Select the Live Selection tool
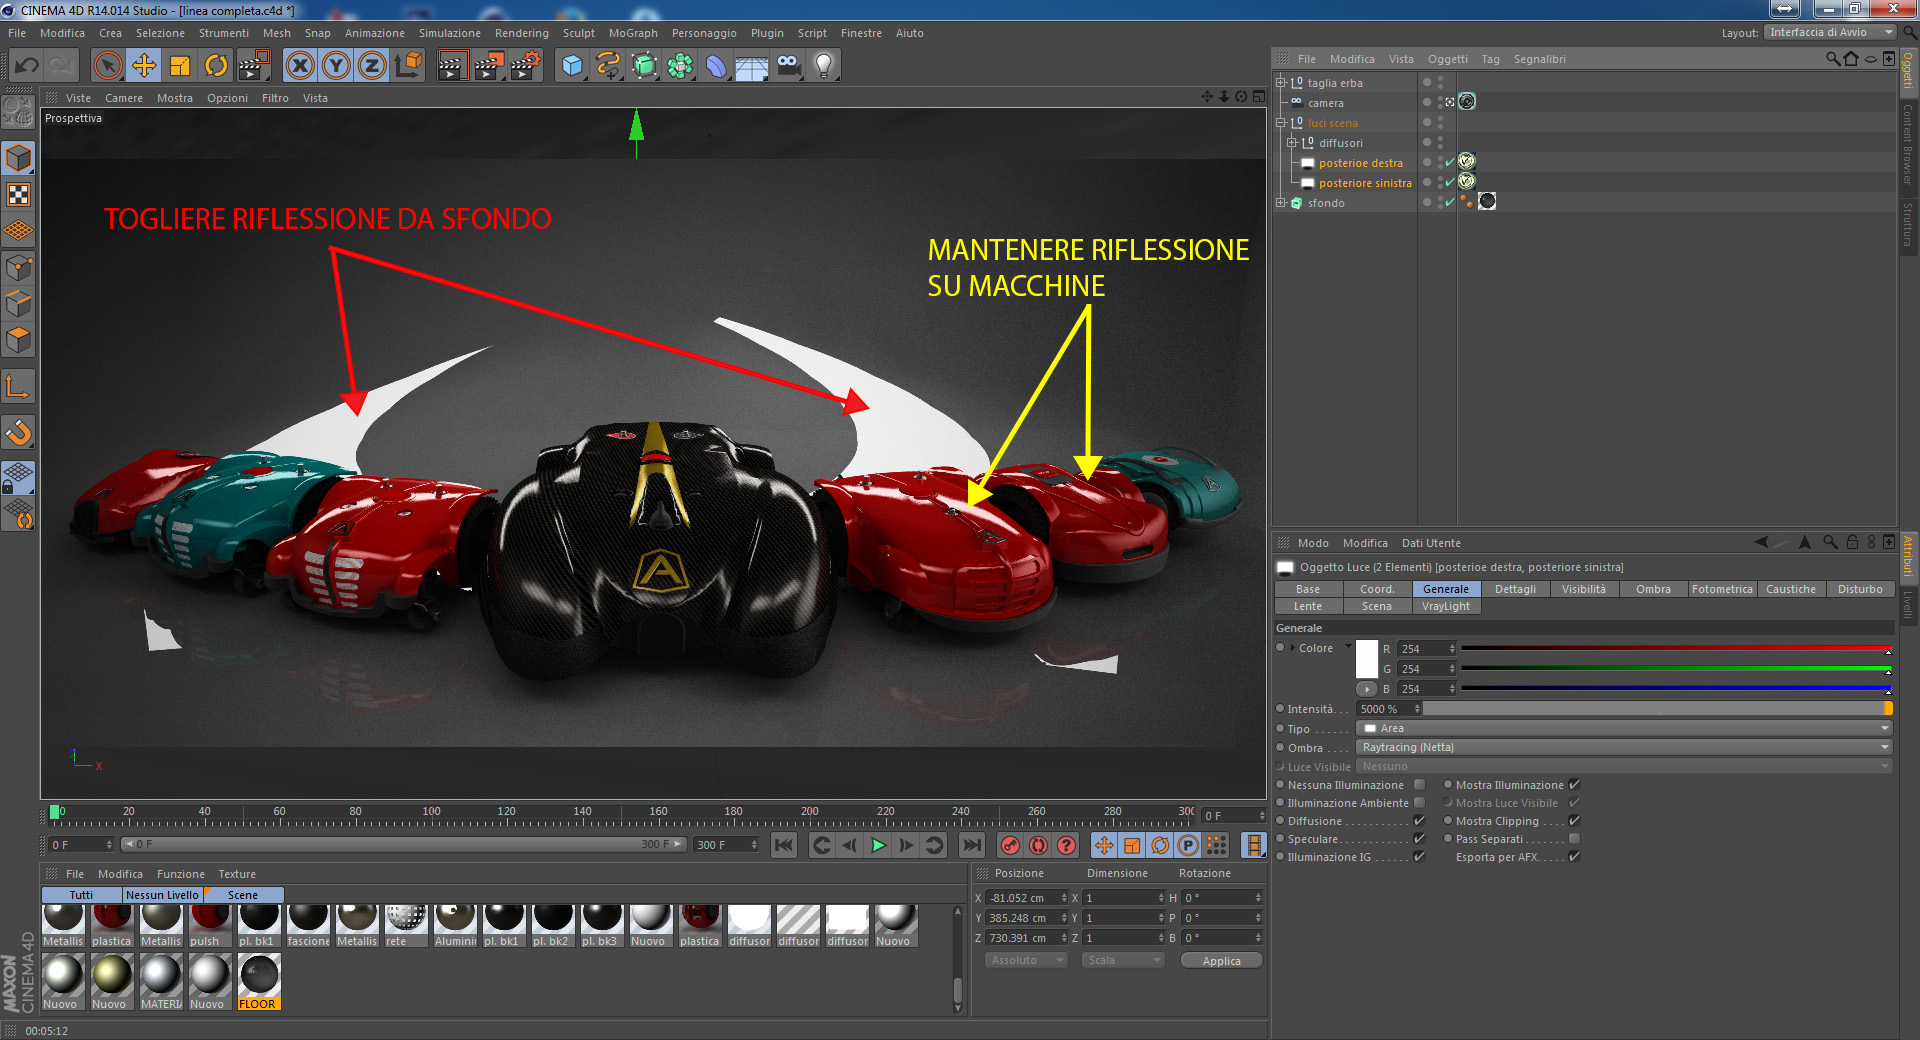This screenshot has height=1040, width=1920. [x=108, y=66]
